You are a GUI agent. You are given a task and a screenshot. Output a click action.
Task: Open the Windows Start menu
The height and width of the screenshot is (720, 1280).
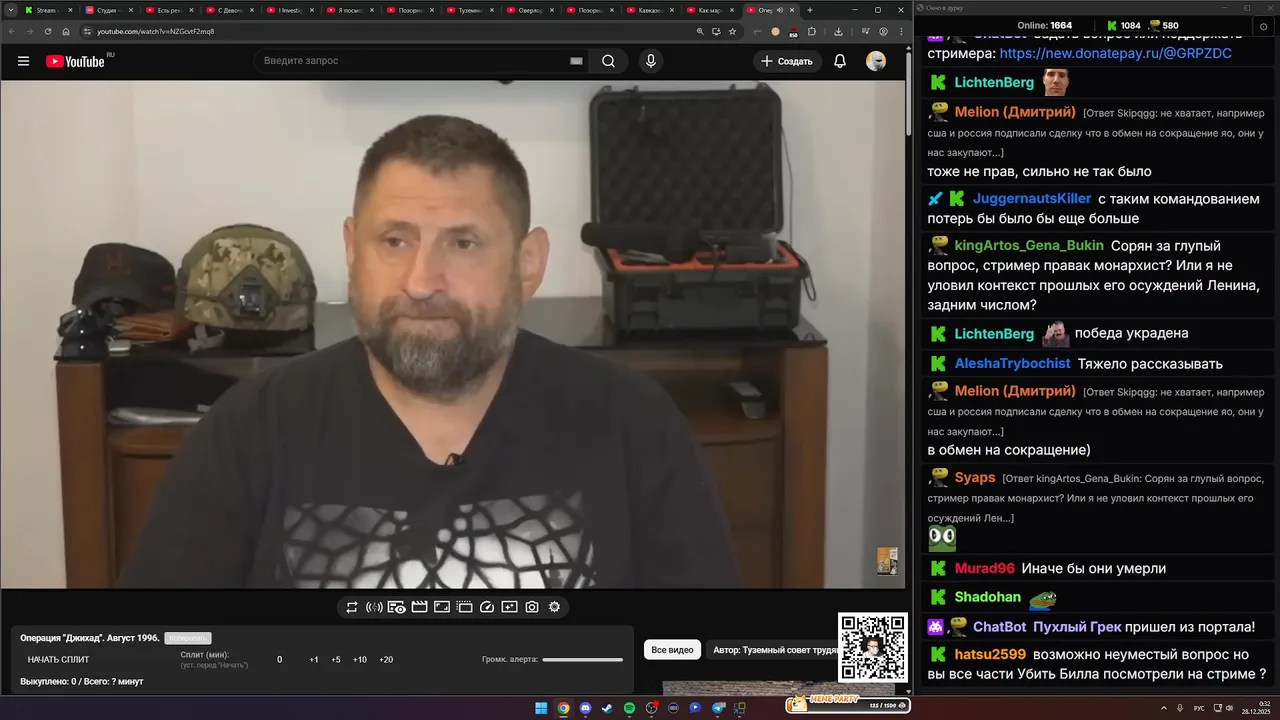pos(541,708)
